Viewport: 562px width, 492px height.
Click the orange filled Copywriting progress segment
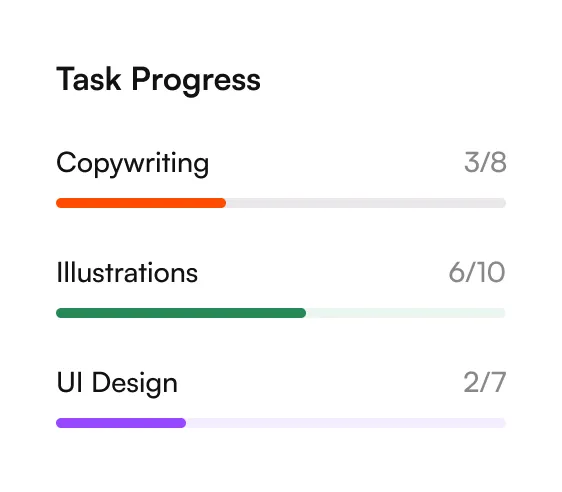pyautogui.click(x=141, y=203)
